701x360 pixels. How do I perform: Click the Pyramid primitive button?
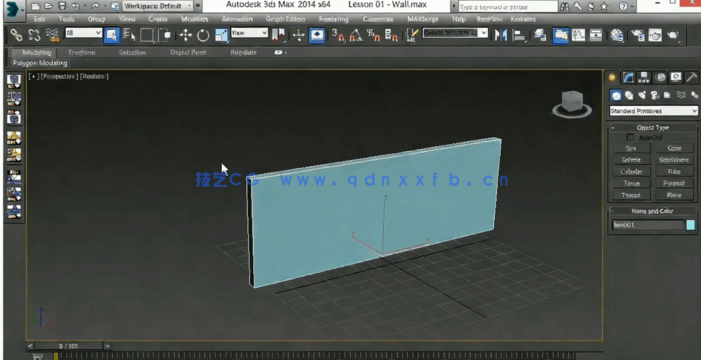pos(674,183)
